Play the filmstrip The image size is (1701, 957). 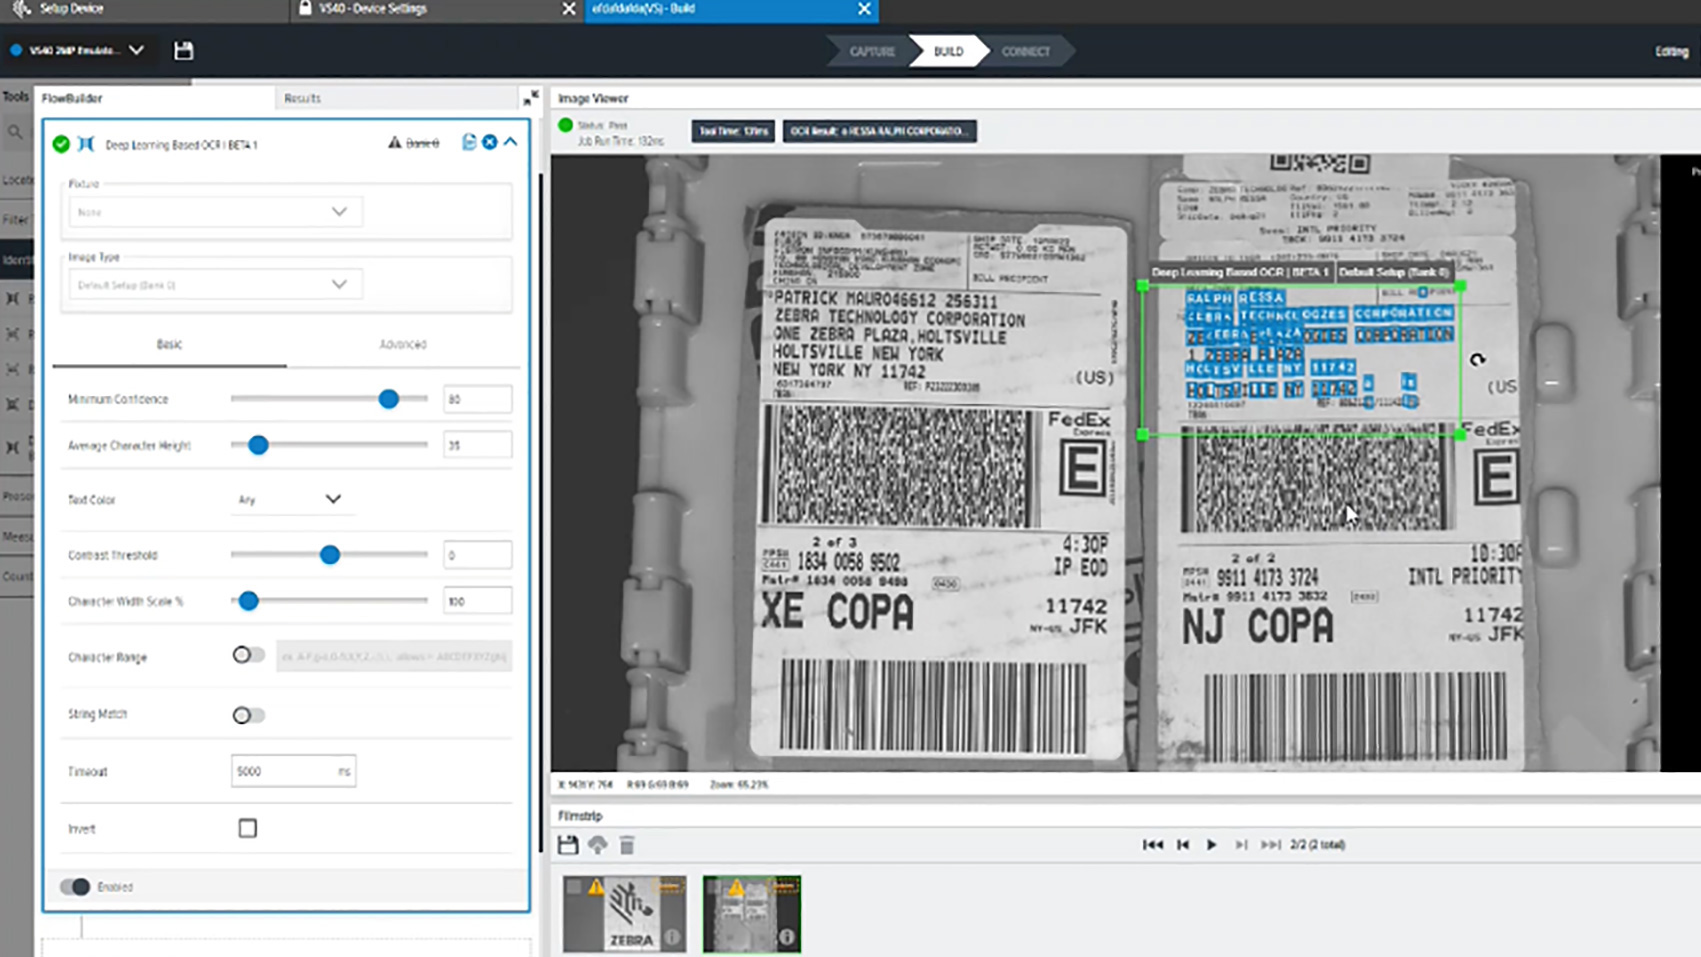tap(1211, 845)
